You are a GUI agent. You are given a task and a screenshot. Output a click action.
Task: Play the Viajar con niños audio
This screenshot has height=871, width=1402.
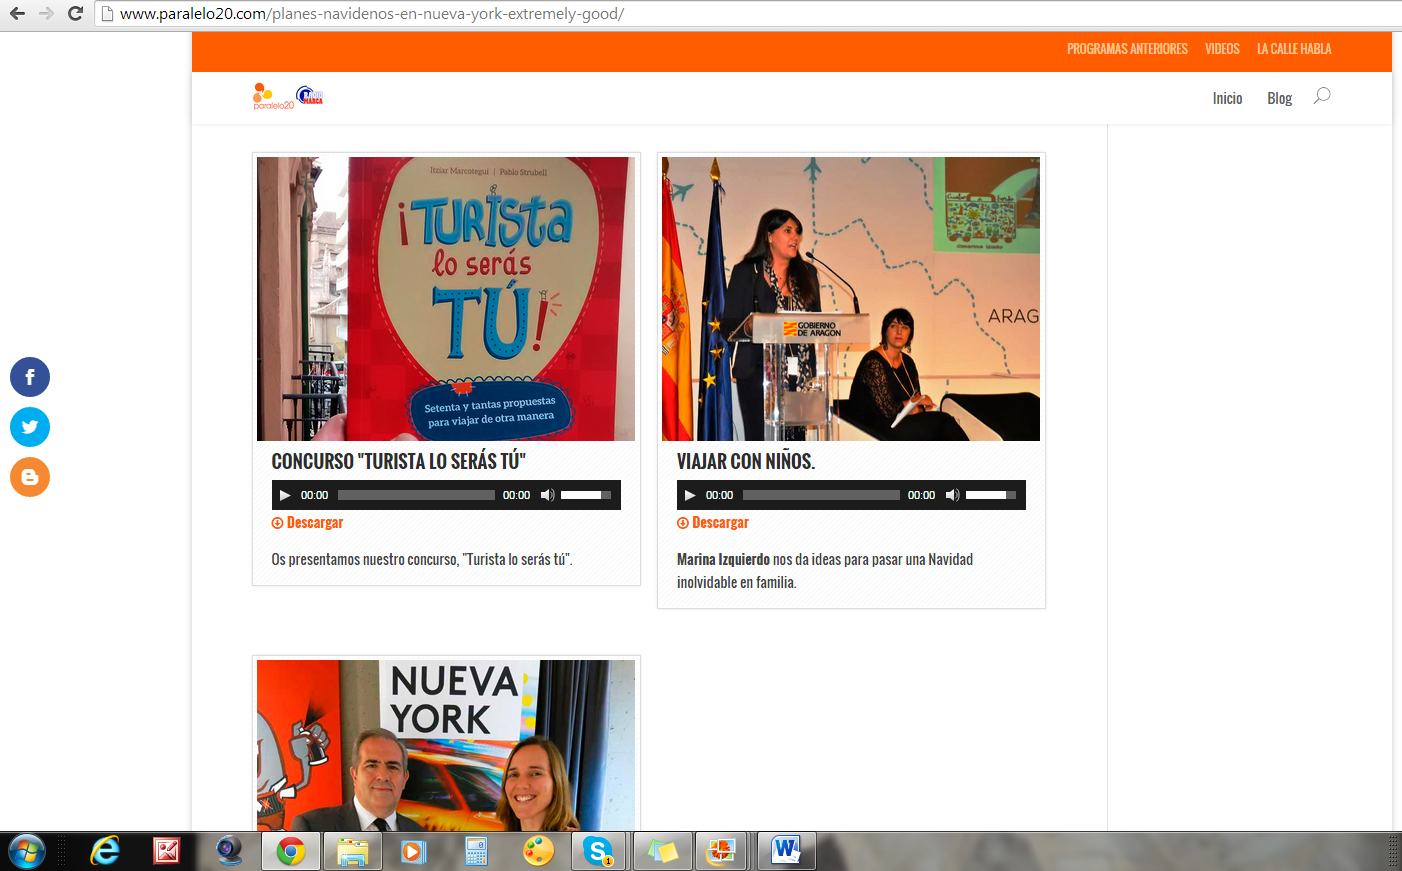690,495
